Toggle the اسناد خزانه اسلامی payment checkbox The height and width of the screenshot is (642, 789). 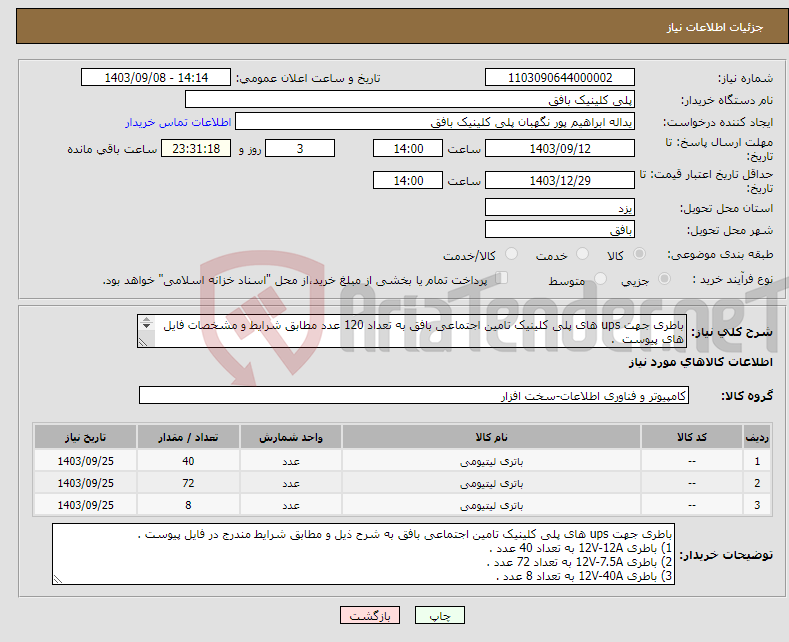coord(502,278)
